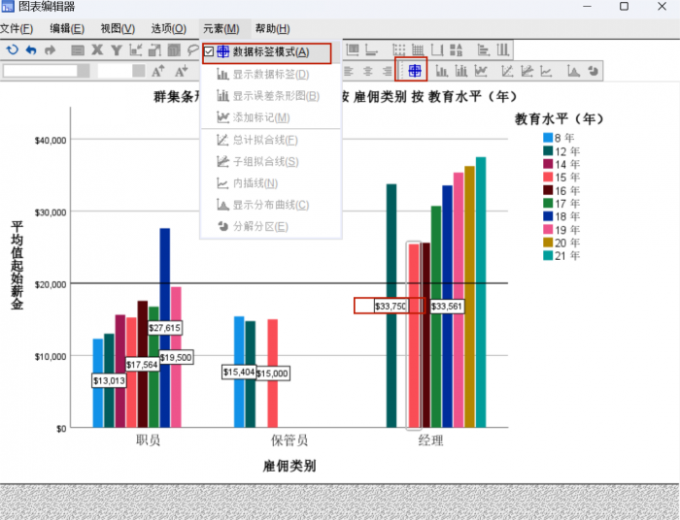Click the blue undo arrow

(31, 50)
